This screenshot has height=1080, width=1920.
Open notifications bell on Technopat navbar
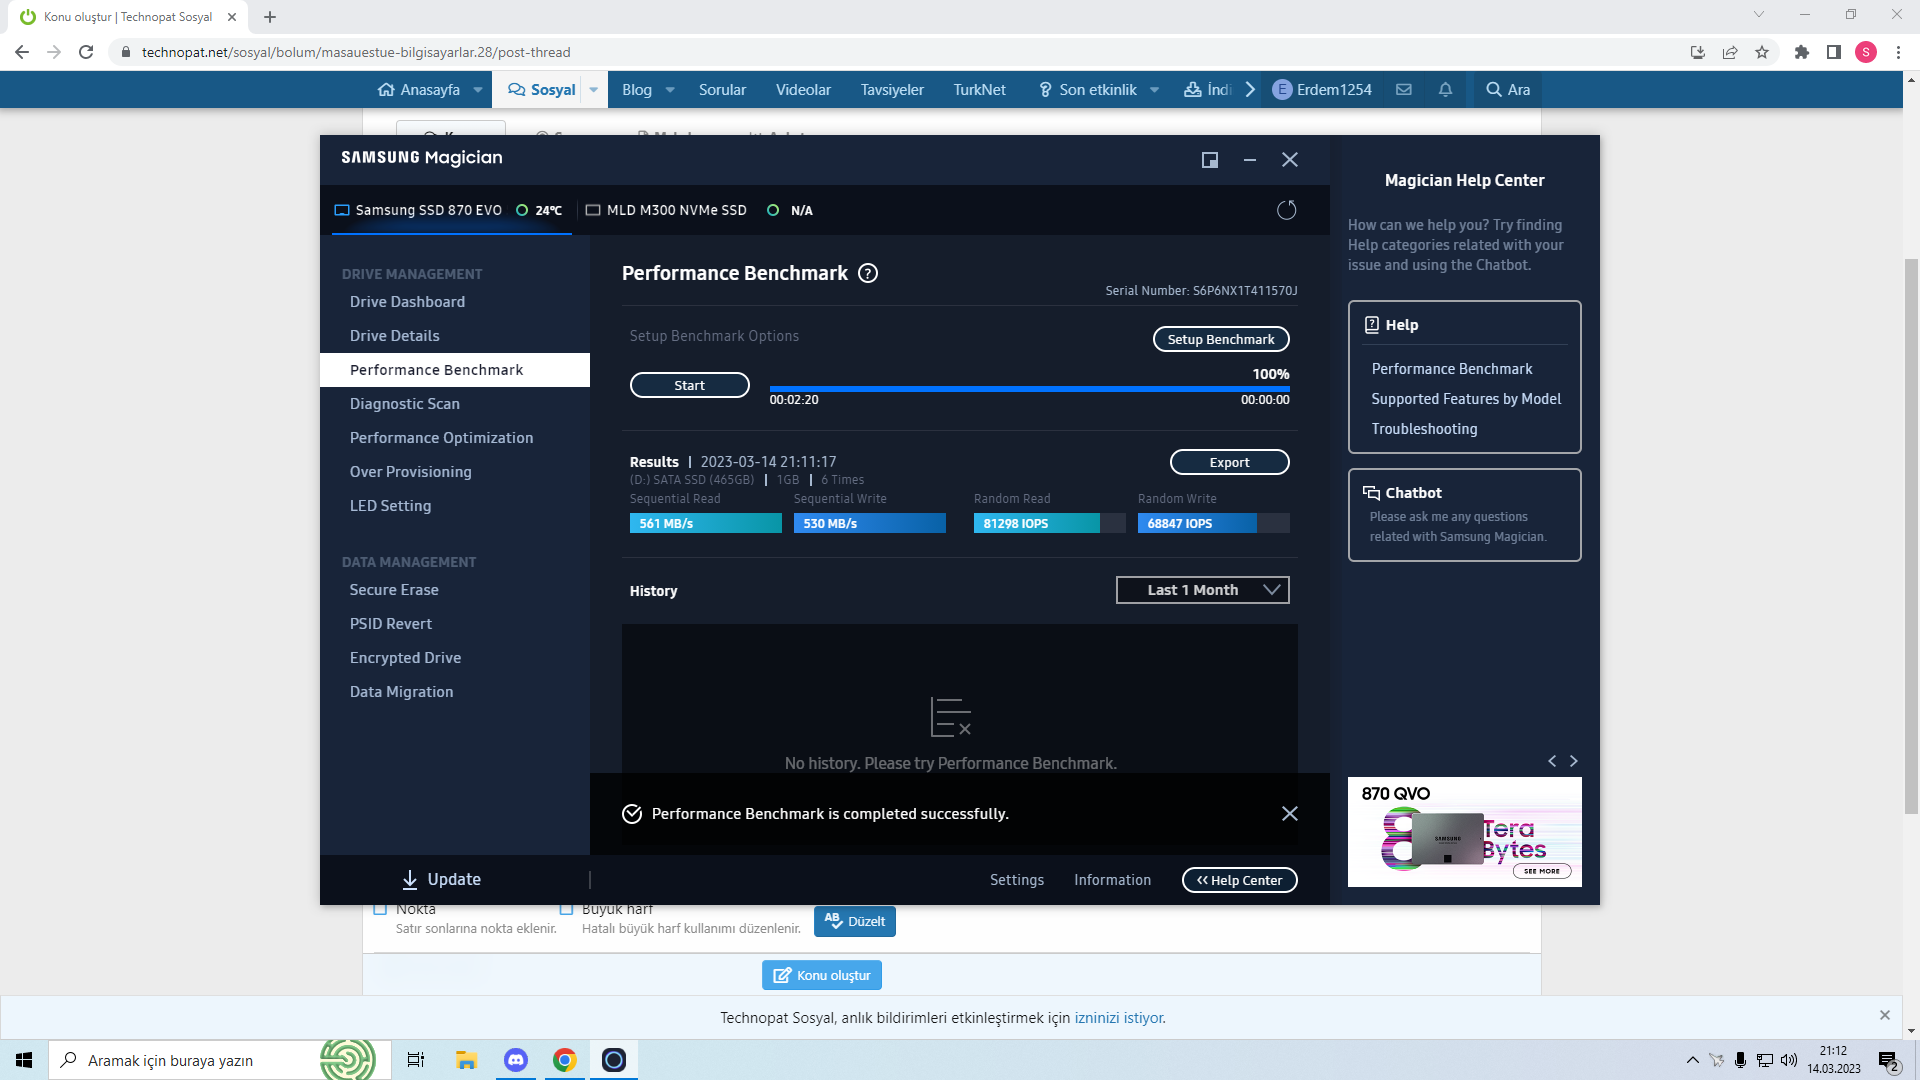(x=1445, y=90)
